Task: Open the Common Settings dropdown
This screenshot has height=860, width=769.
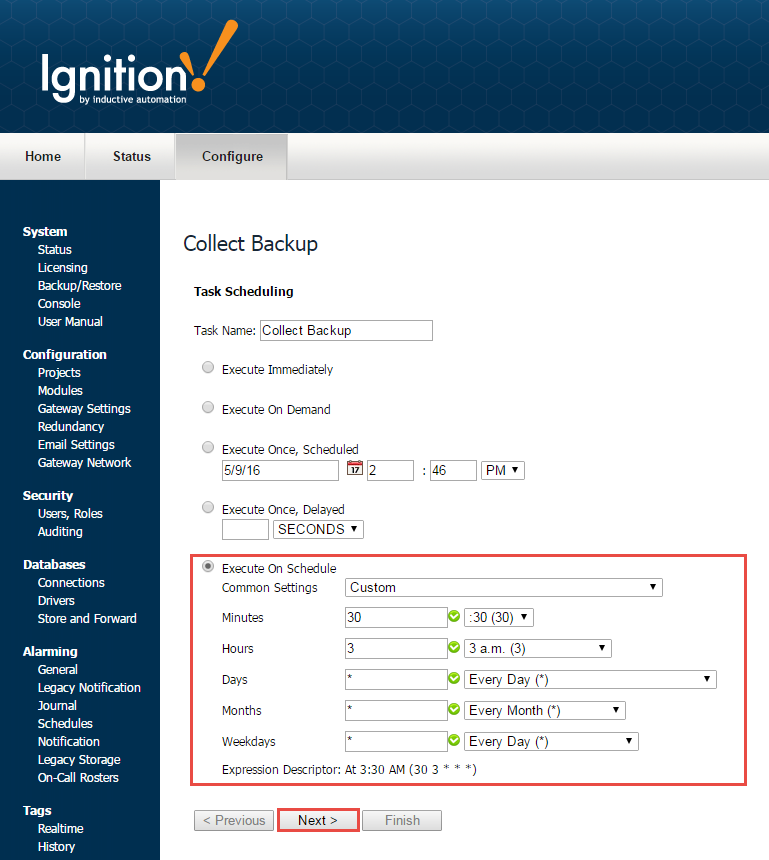Action: click(x=503, y=587)
